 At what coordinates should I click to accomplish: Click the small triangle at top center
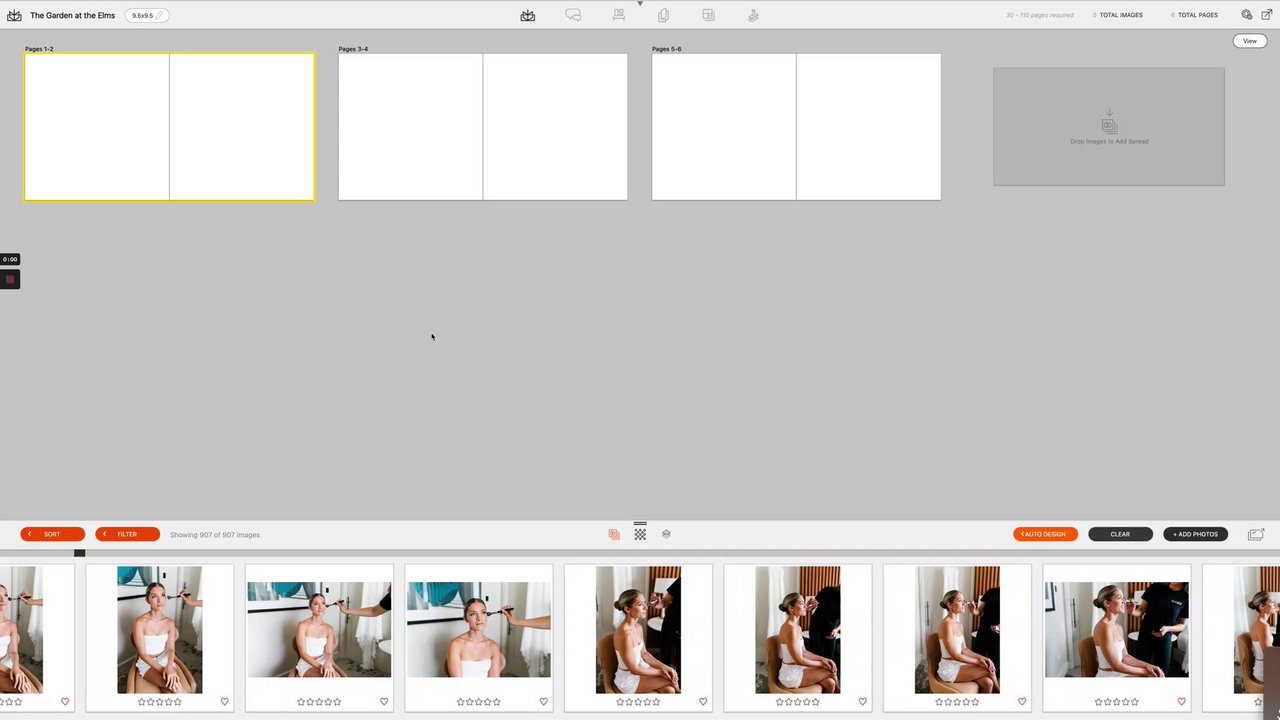pos(640,4)
